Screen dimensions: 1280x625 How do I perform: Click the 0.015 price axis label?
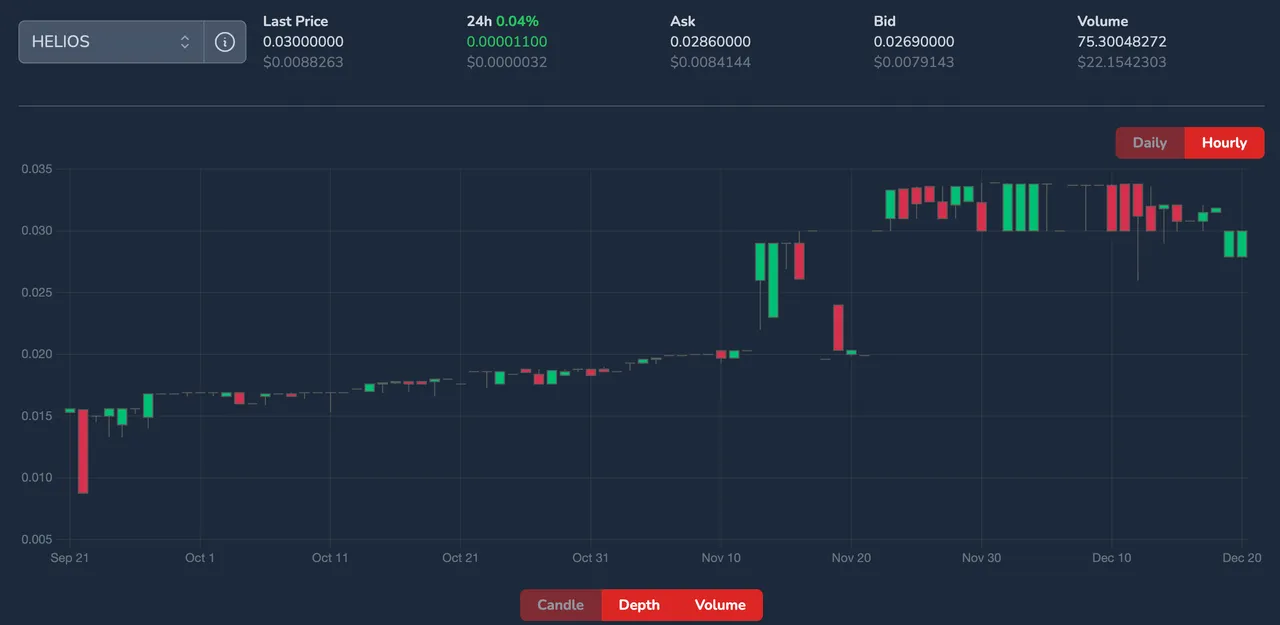coord(36,416)
